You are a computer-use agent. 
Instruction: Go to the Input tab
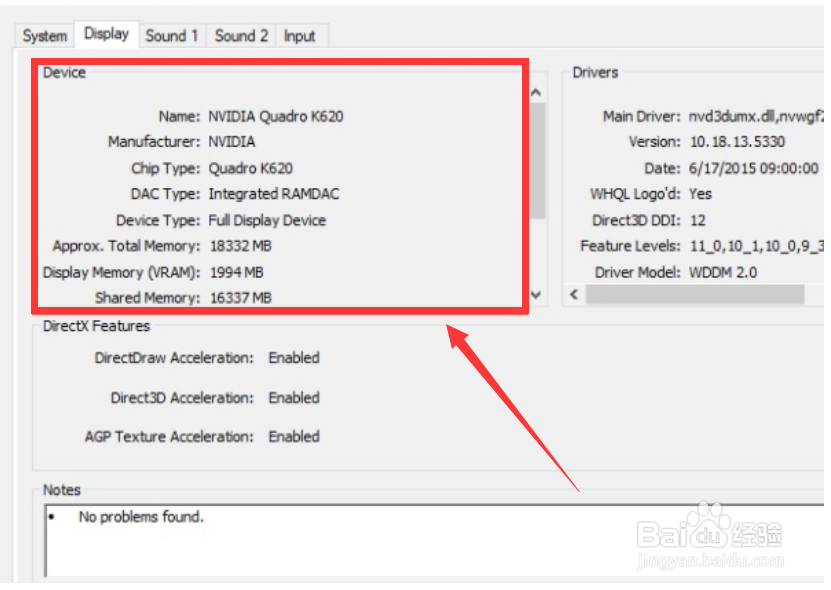(300, 36)
